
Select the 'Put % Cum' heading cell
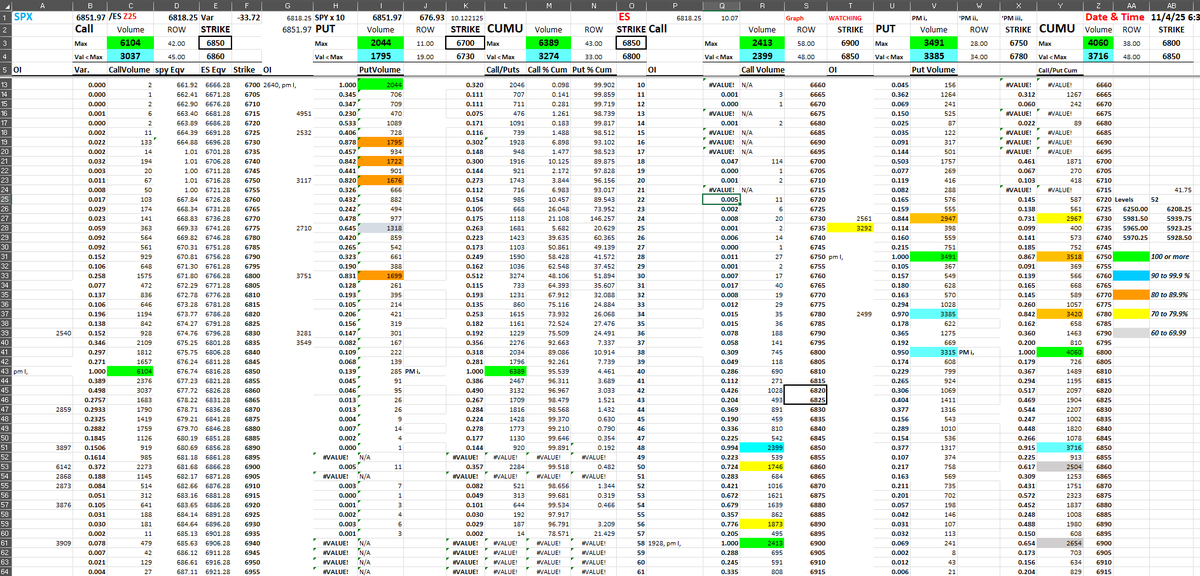(594, 71)
